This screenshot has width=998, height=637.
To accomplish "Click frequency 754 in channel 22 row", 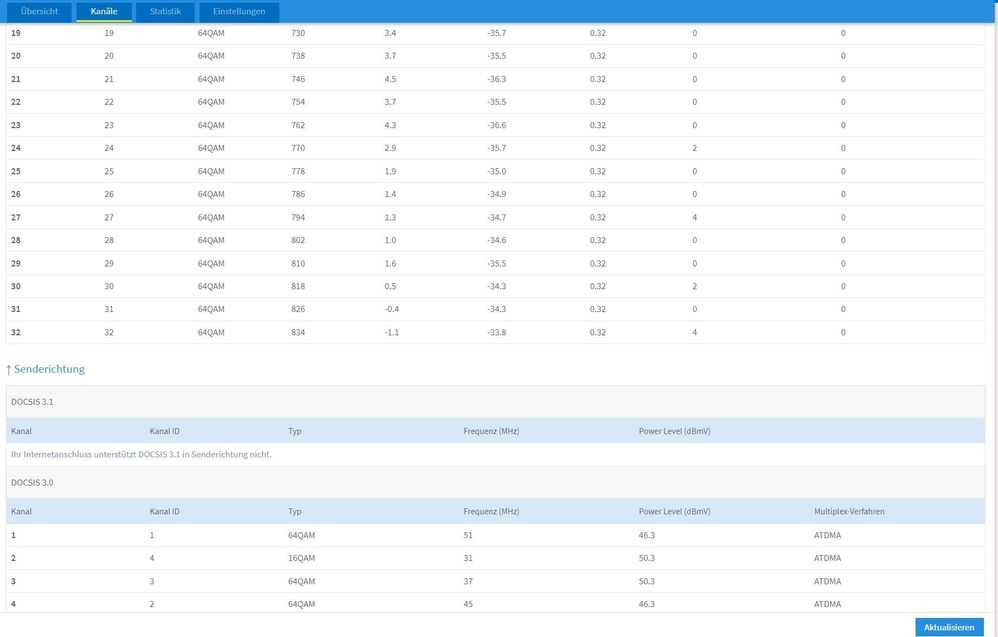I will [298, 102].
